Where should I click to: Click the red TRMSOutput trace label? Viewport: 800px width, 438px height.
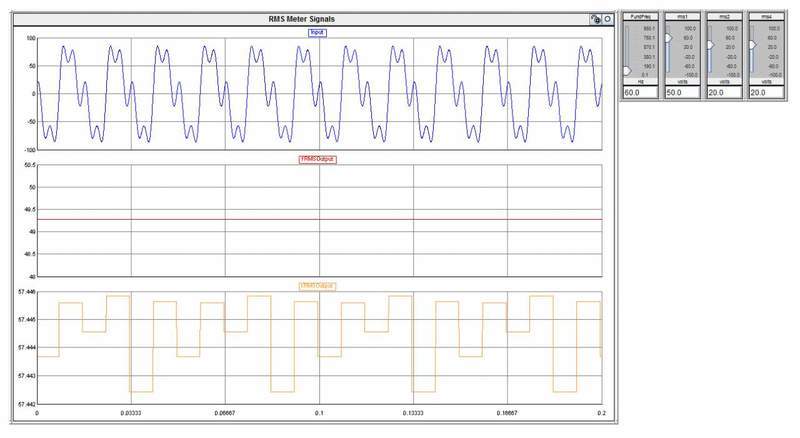(x=319, y=158)
